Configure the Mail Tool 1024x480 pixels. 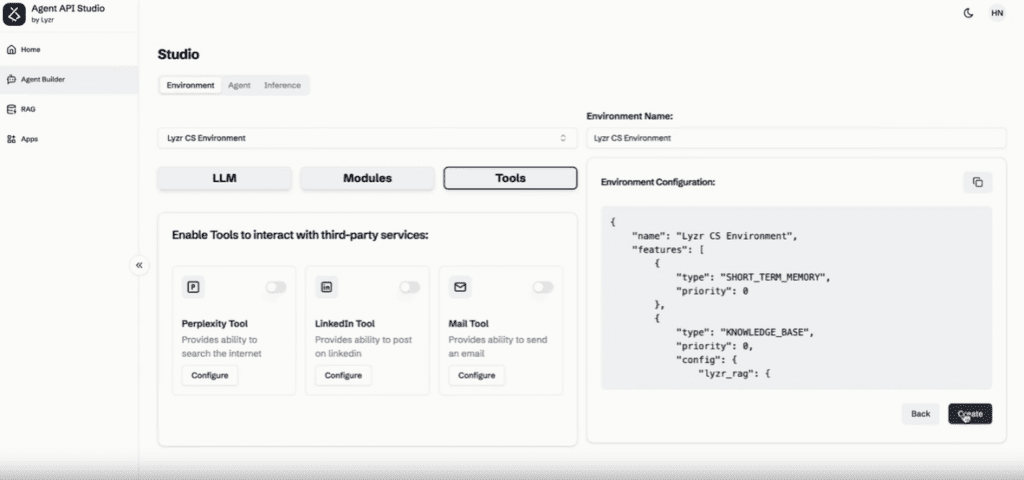click(x=477, y=376)
